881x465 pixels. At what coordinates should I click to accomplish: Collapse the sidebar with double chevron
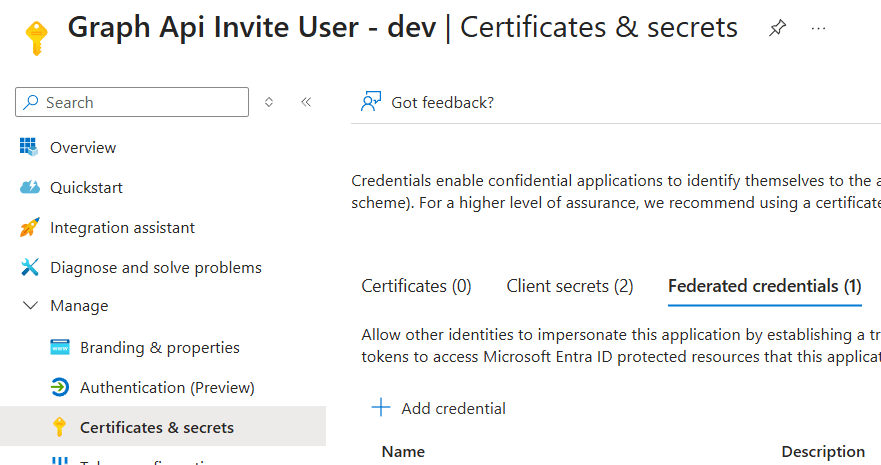coord(306,102)
